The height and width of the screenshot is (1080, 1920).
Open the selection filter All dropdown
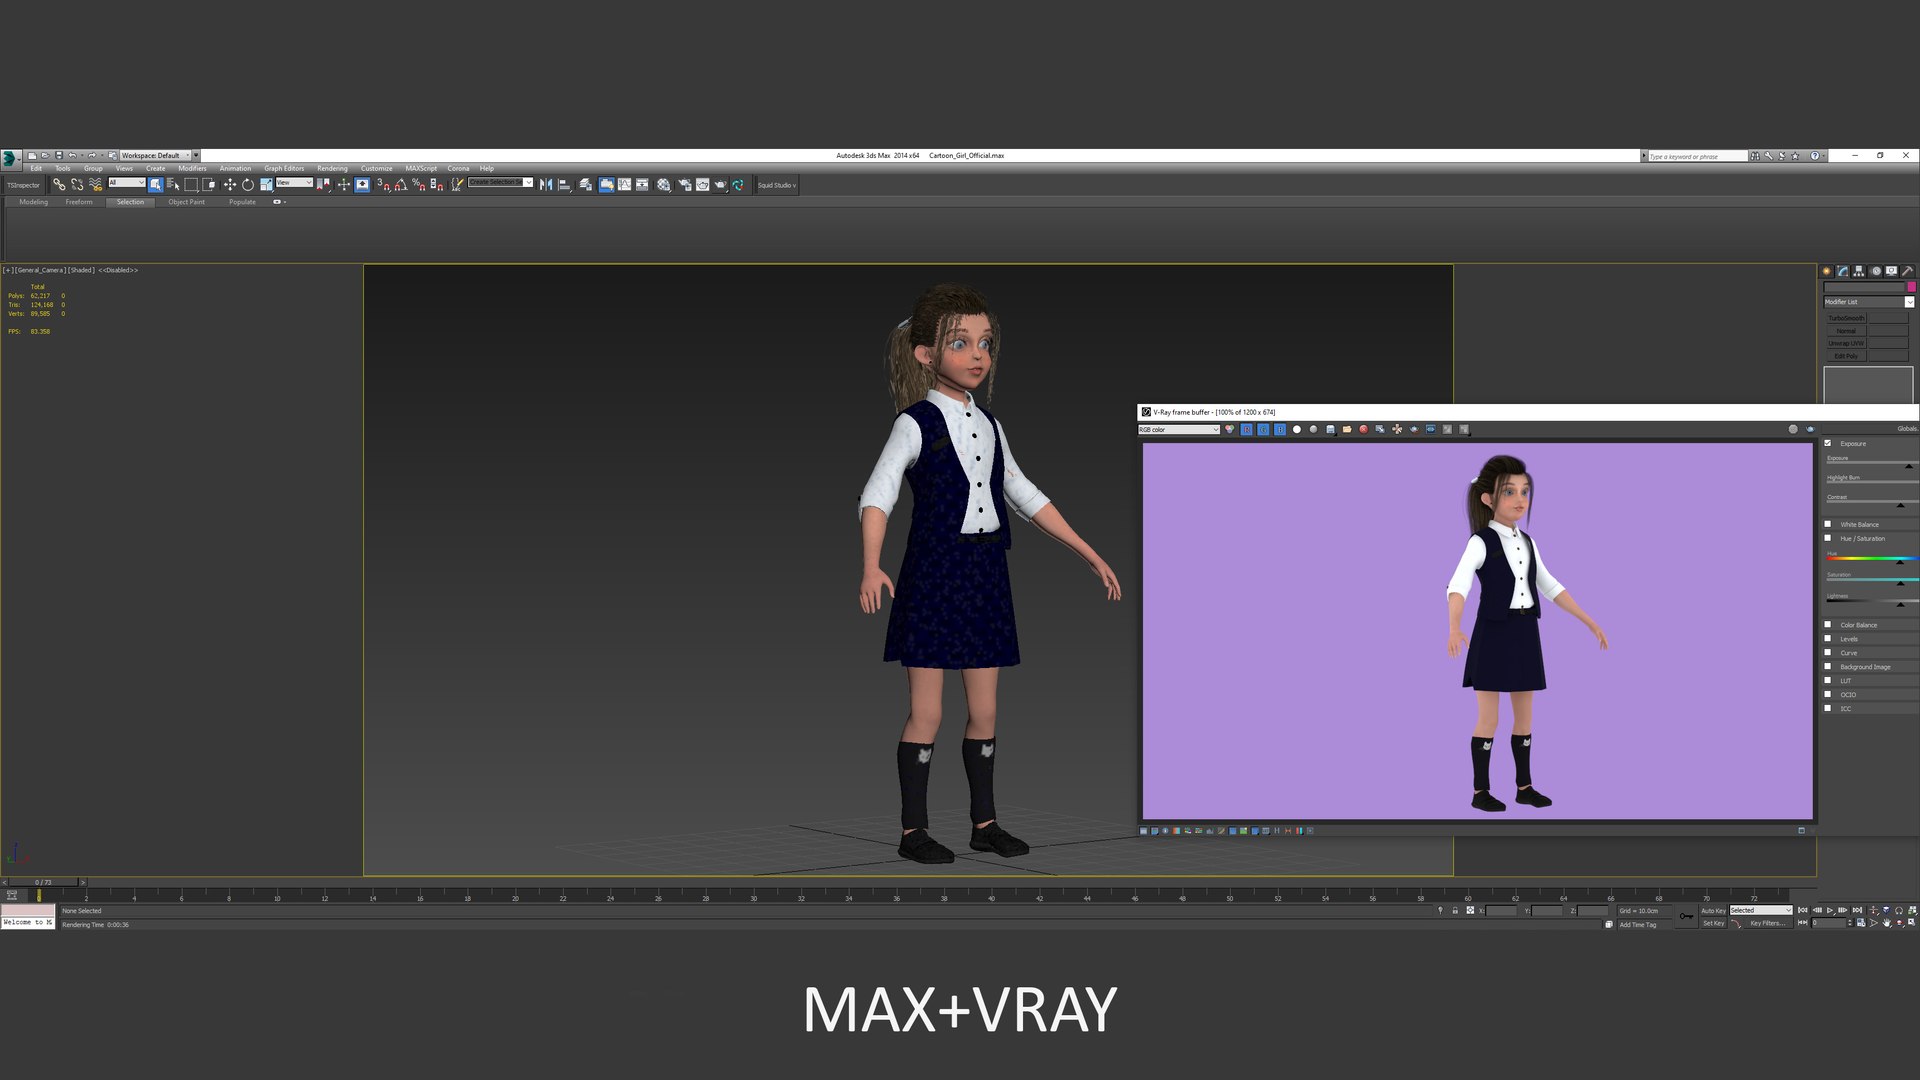[x=127, y=183]
